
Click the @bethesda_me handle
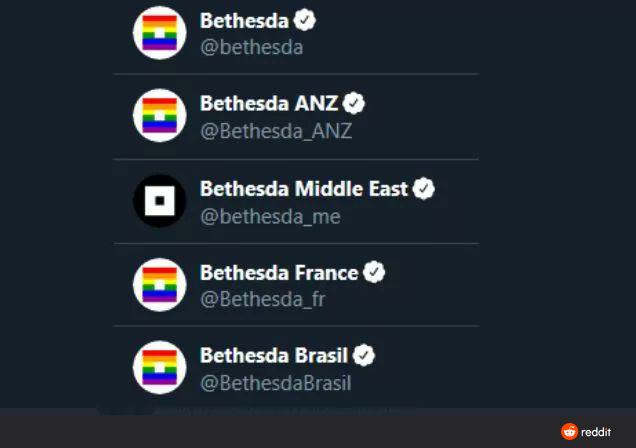point(270,215)
